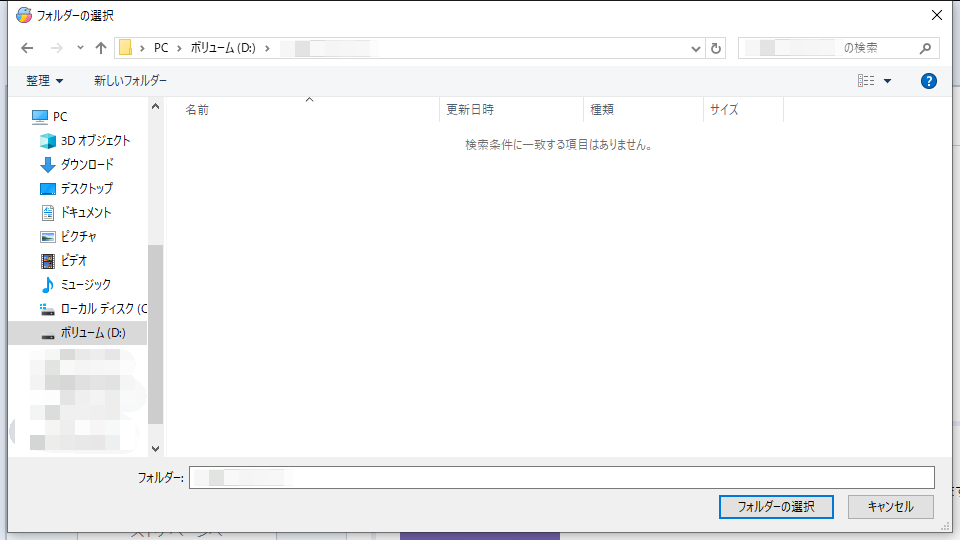
Task: Select PC in the address breadcrumb
Action: pyautogui.click(x=161, y=48)
